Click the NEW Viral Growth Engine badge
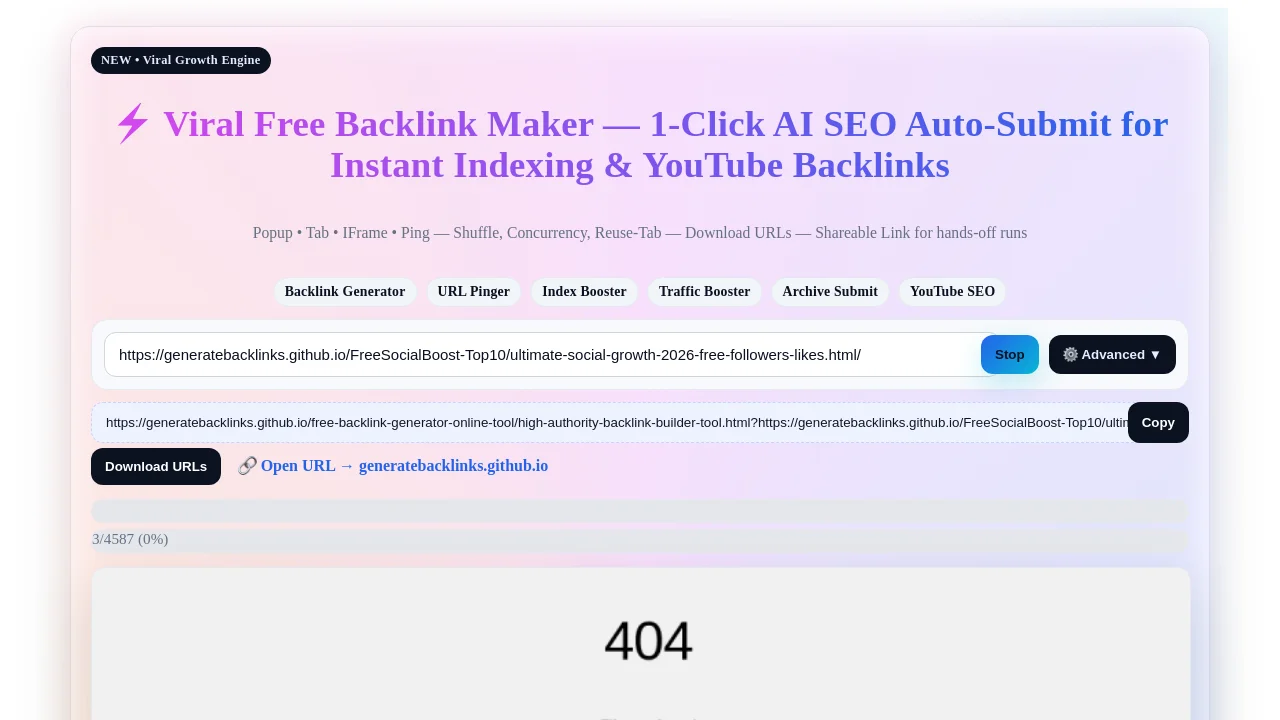This screenshot has height=720, width=1280. tap(181, 60)
